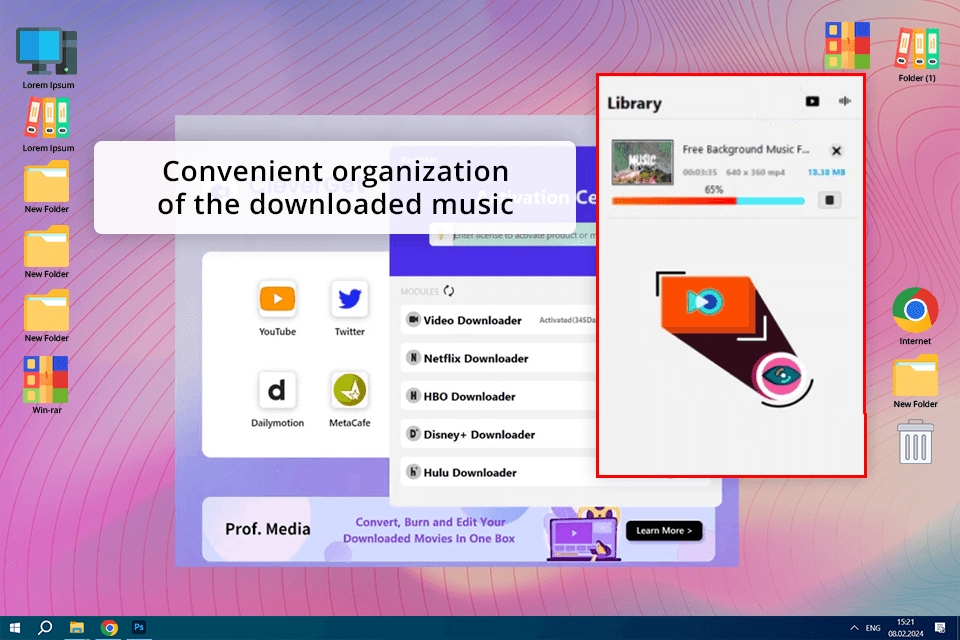Click the Prof. Media banner text
The height and width of the screenshot is (640, 960).
[268, 529]
